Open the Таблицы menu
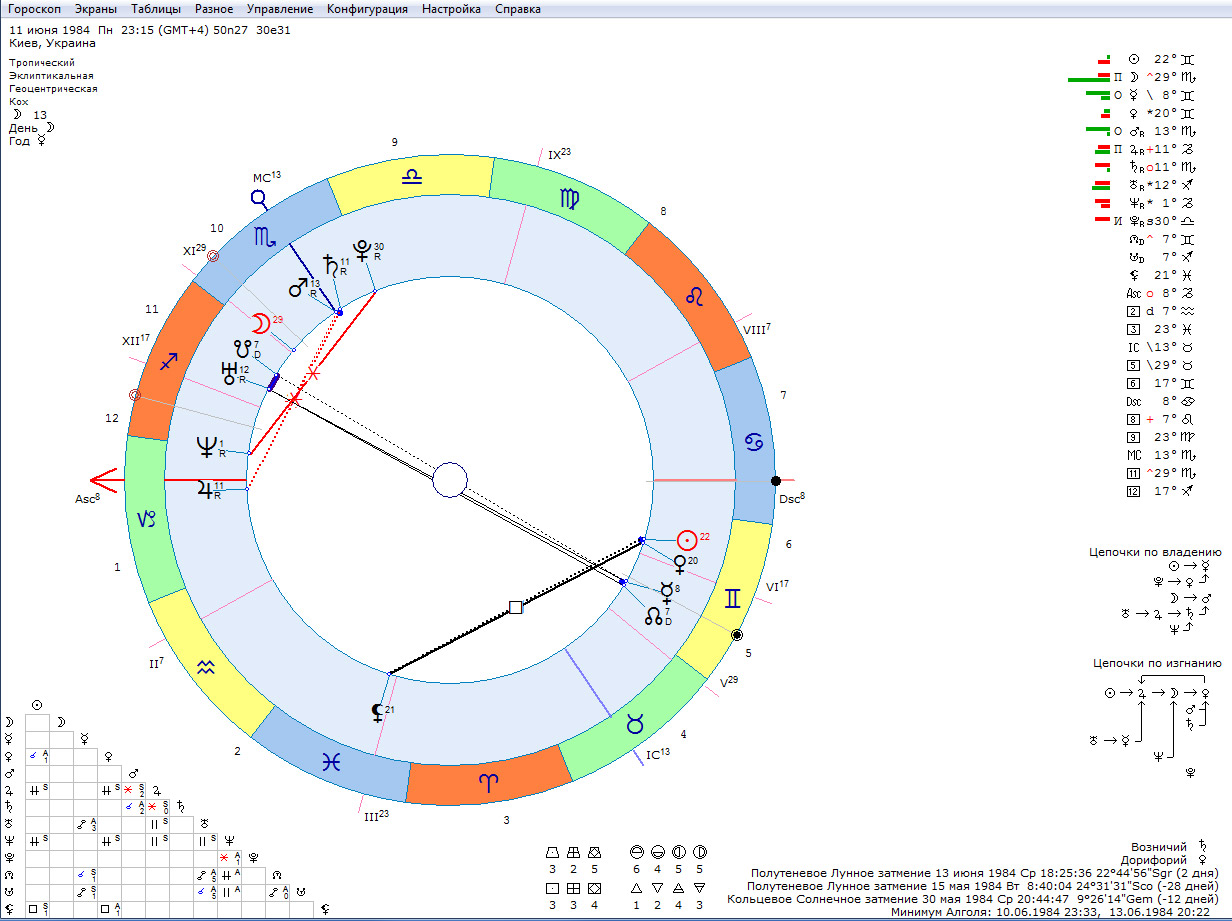Viewport: 1232px width, 921px height. 155,9
